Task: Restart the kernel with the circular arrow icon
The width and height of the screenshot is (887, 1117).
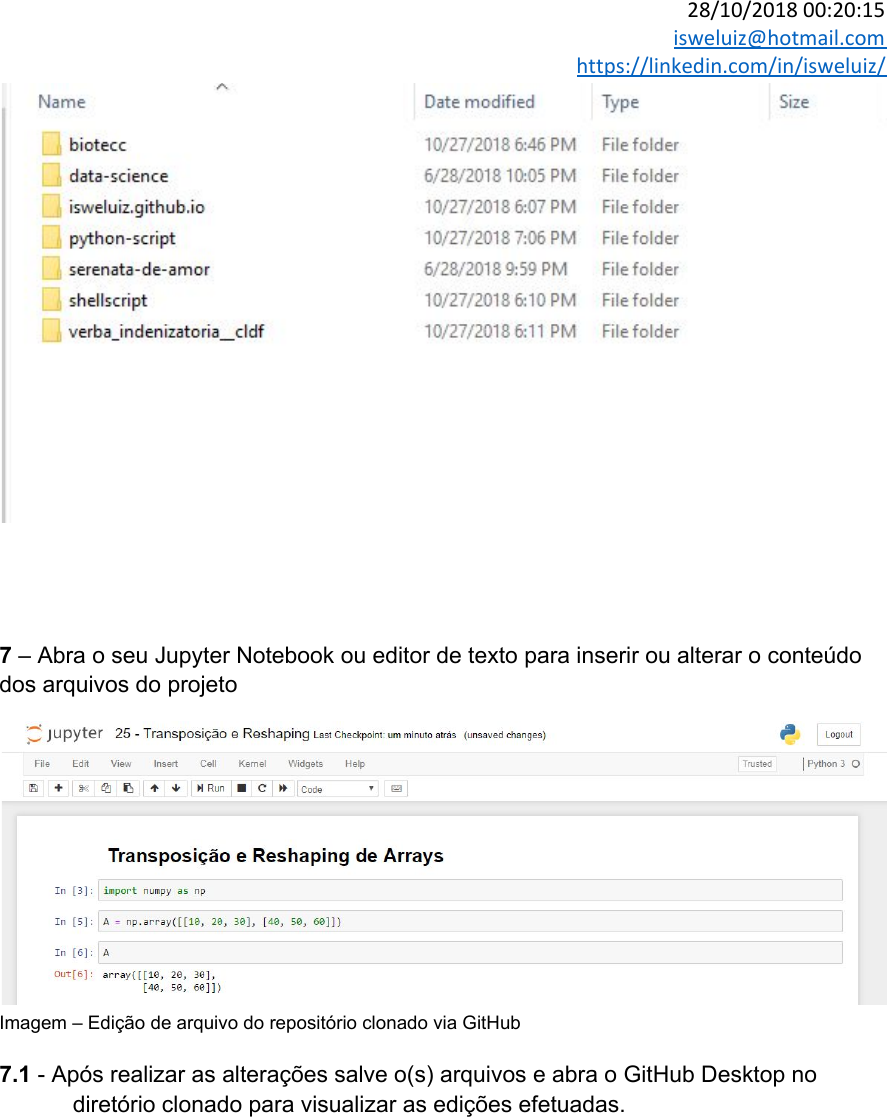Action: coord(262,788)
